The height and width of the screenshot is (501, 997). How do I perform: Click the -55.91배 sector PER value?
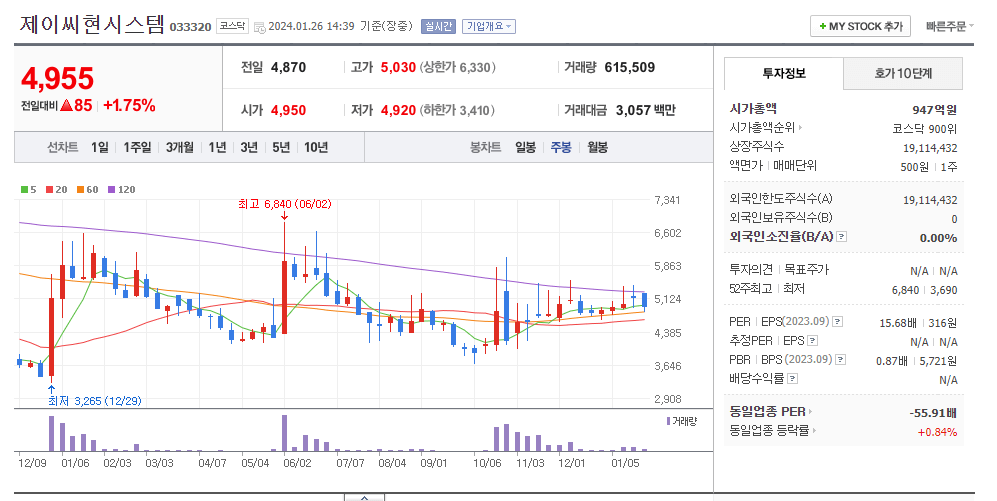tap(933, 413)
